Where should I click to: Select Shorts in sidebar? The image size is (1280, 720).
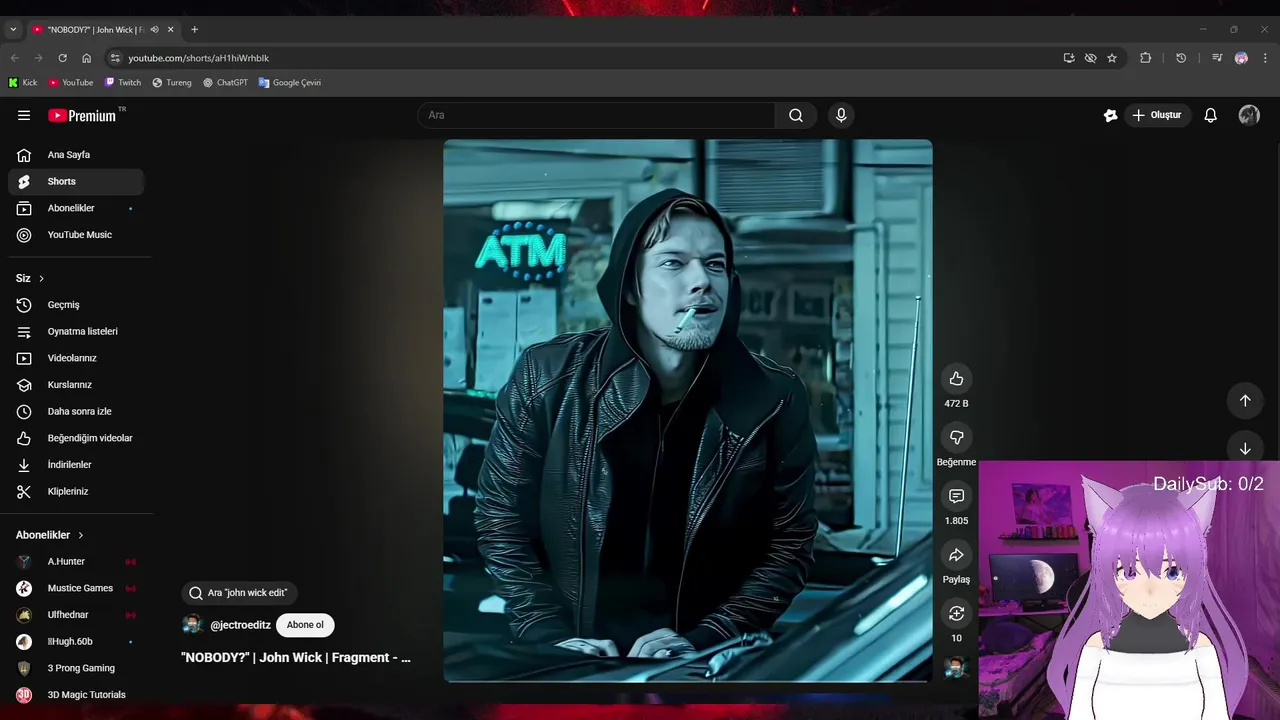[x=76, y=182]
